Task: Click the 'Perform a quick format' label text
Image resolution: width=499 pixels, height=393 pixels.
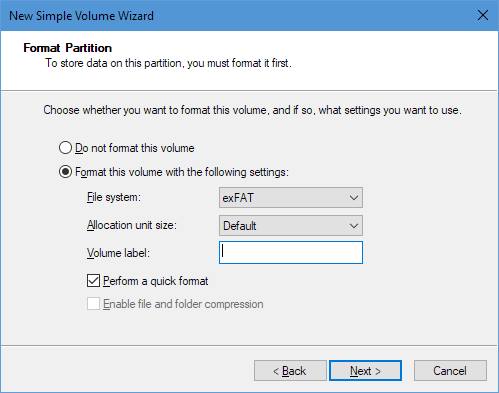Action: pyautogui.click(x=156, y=281)
